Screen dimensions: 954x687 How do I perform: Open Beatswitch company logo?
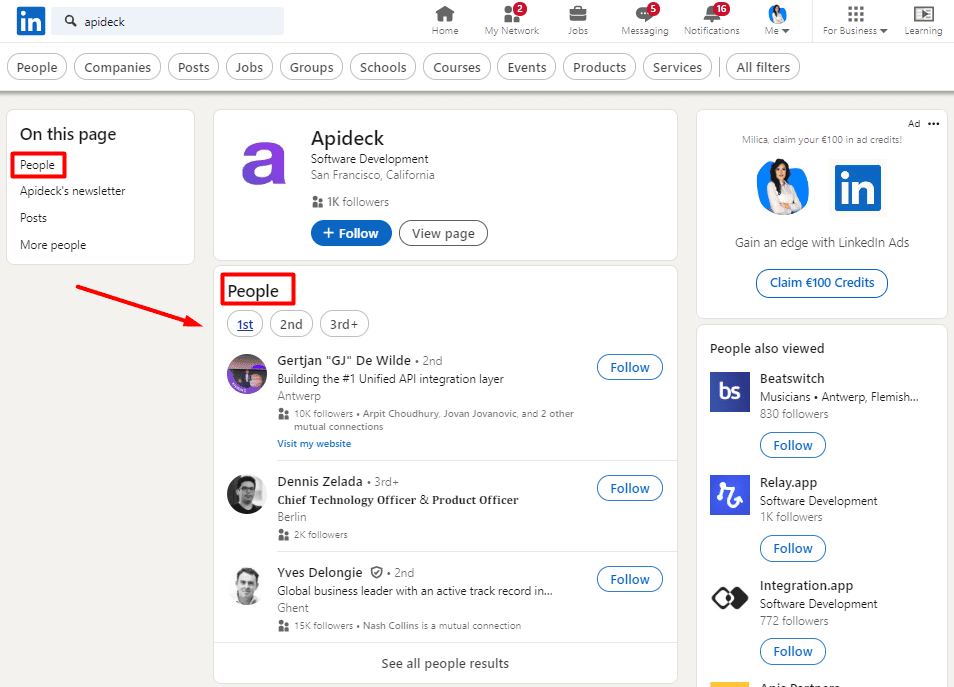click(x=729, y=392)
